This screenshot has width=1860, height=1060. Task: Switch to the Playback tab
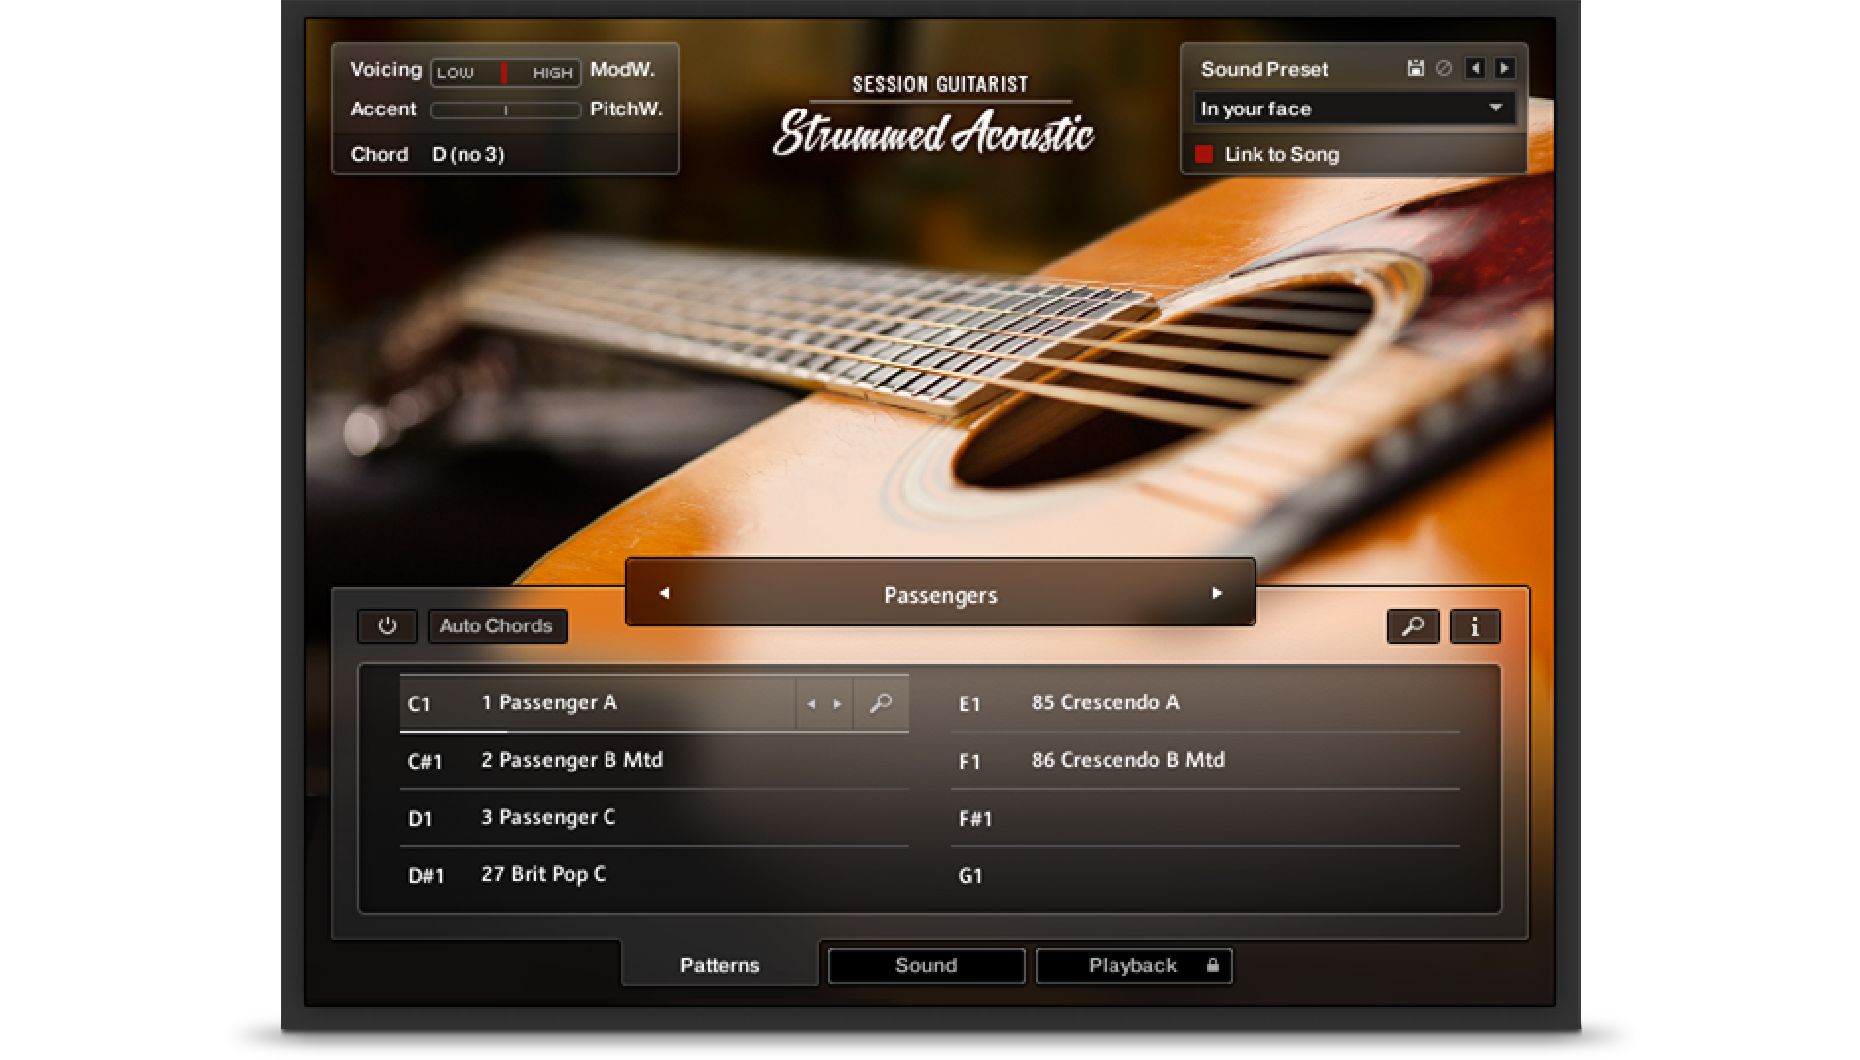(x=1134, y=965)
